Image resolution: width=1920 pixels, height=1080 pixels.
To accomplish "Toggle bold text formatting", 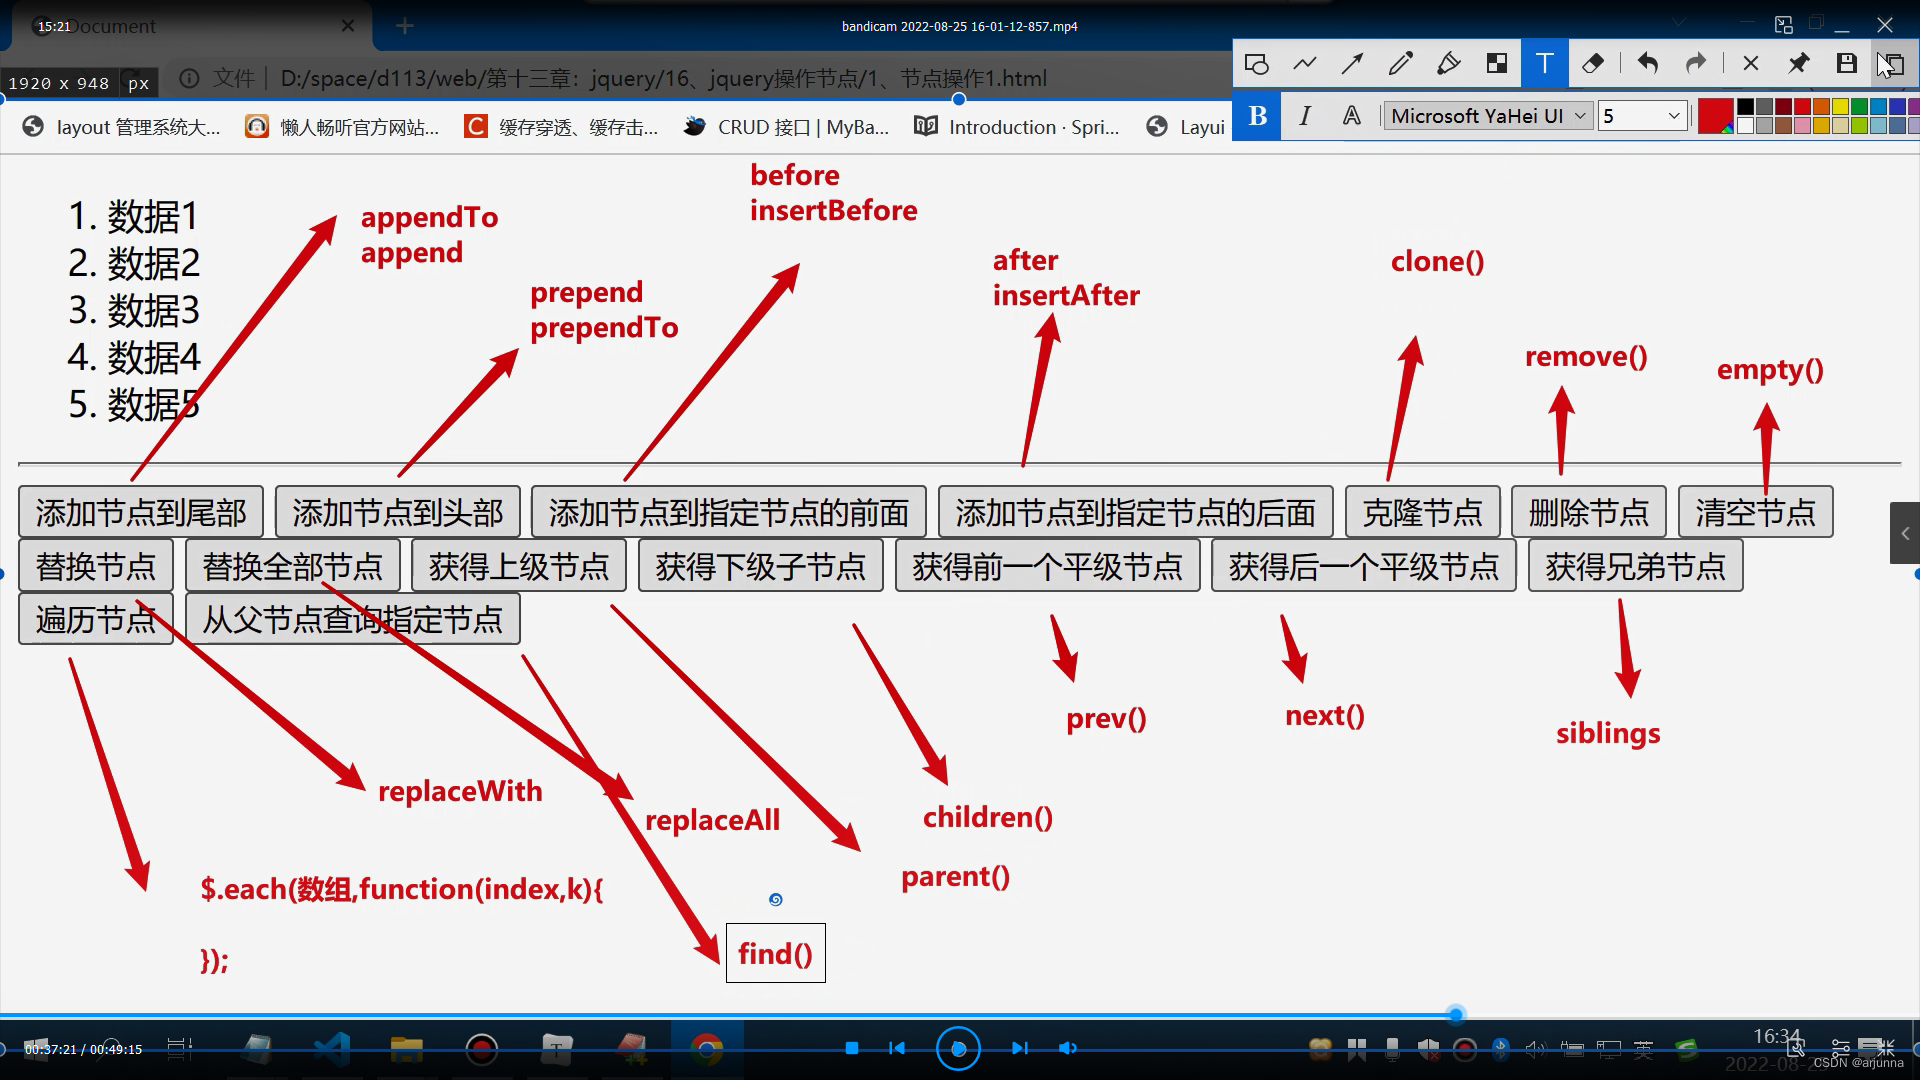I will 1257,116.
